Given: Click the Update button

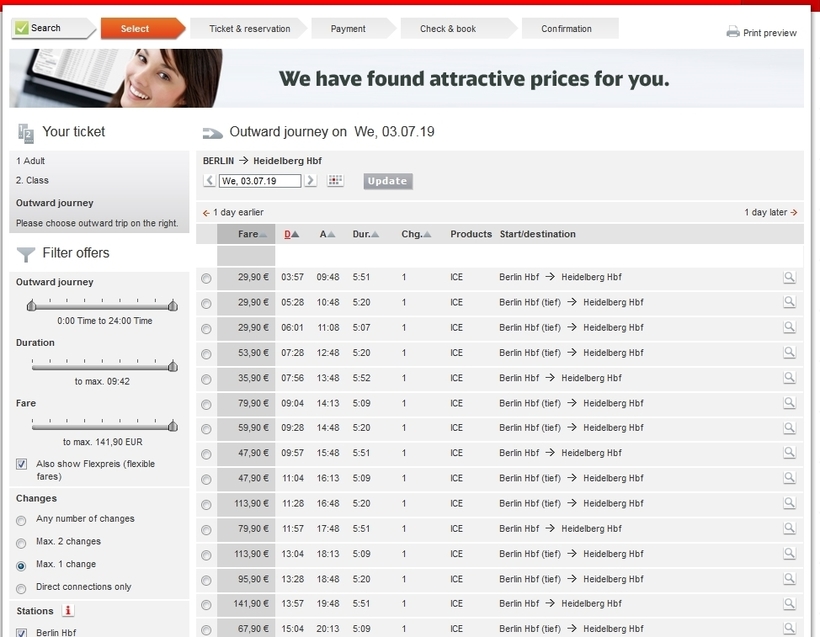Looking at the screenshot, I should (x=388, y=181).
